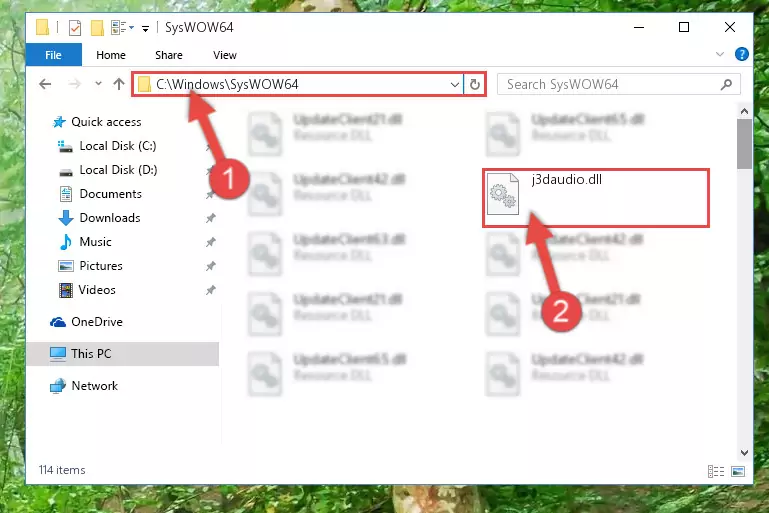Open Pictures folder in sidebar
Viewport: 769px width, 513px height.
(101, 266)
